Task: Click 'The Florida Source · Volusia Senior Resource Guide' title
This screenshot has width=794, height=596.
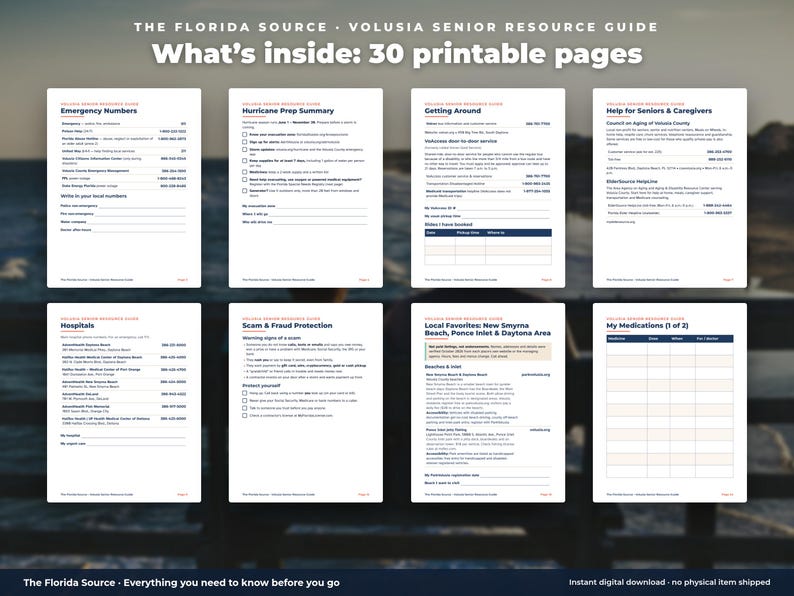Action: pyautogui.click(x=396, y=27)
